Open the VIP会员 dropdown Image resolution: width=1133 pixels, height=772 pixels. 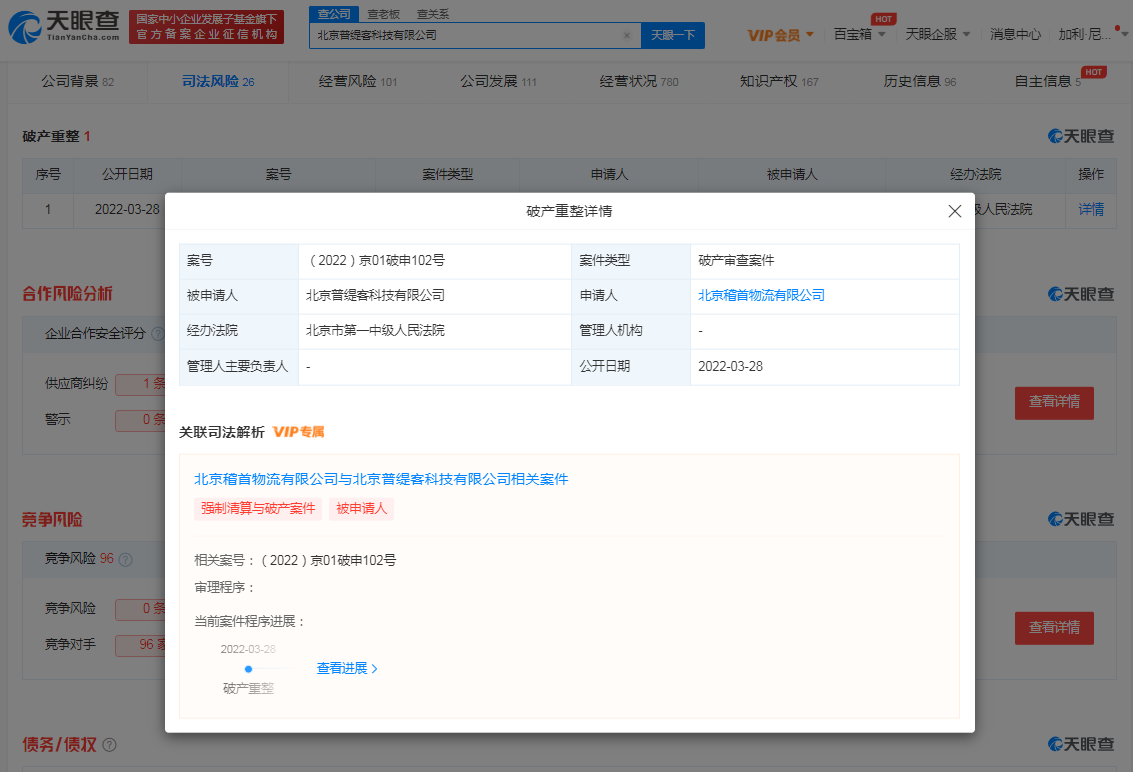click(x=780, y=35)
